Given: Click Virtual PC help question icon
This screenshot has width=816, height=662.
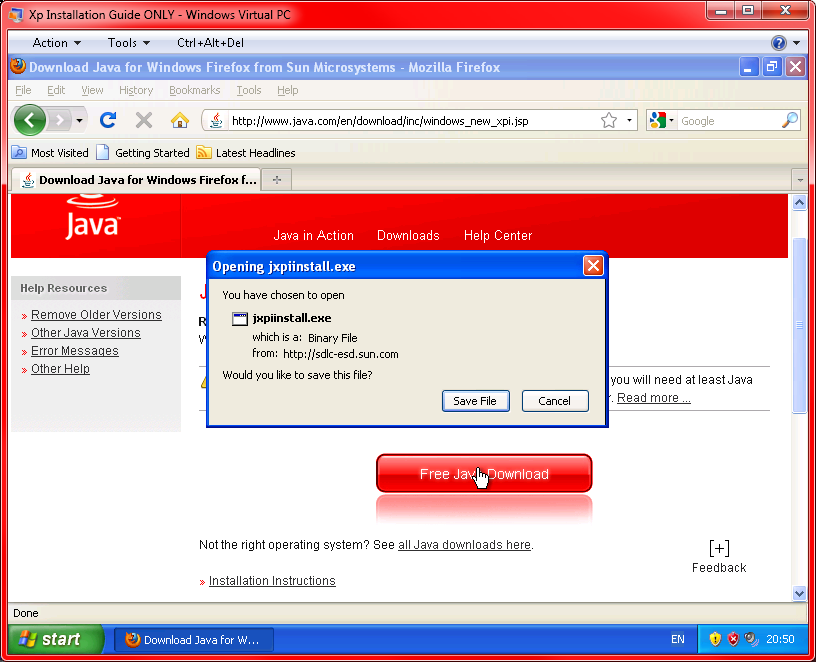Looking at the screenshot, I should coord(779,43).
